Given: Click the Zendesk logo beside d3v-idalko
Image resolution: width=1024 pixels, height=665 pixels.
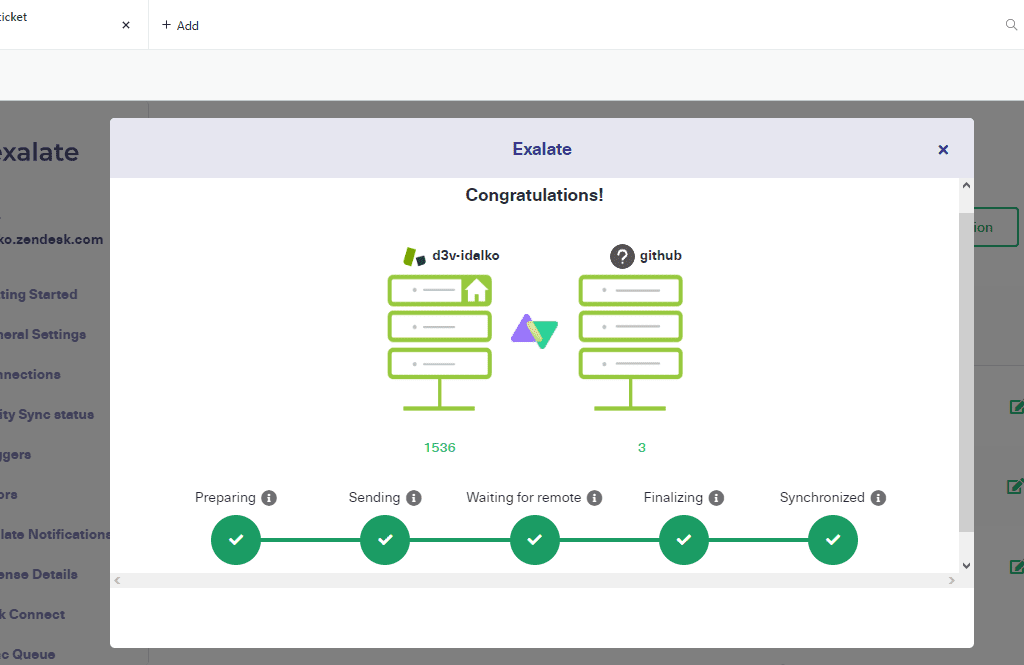Looking at the screenshot, I should tap(414, 256).
